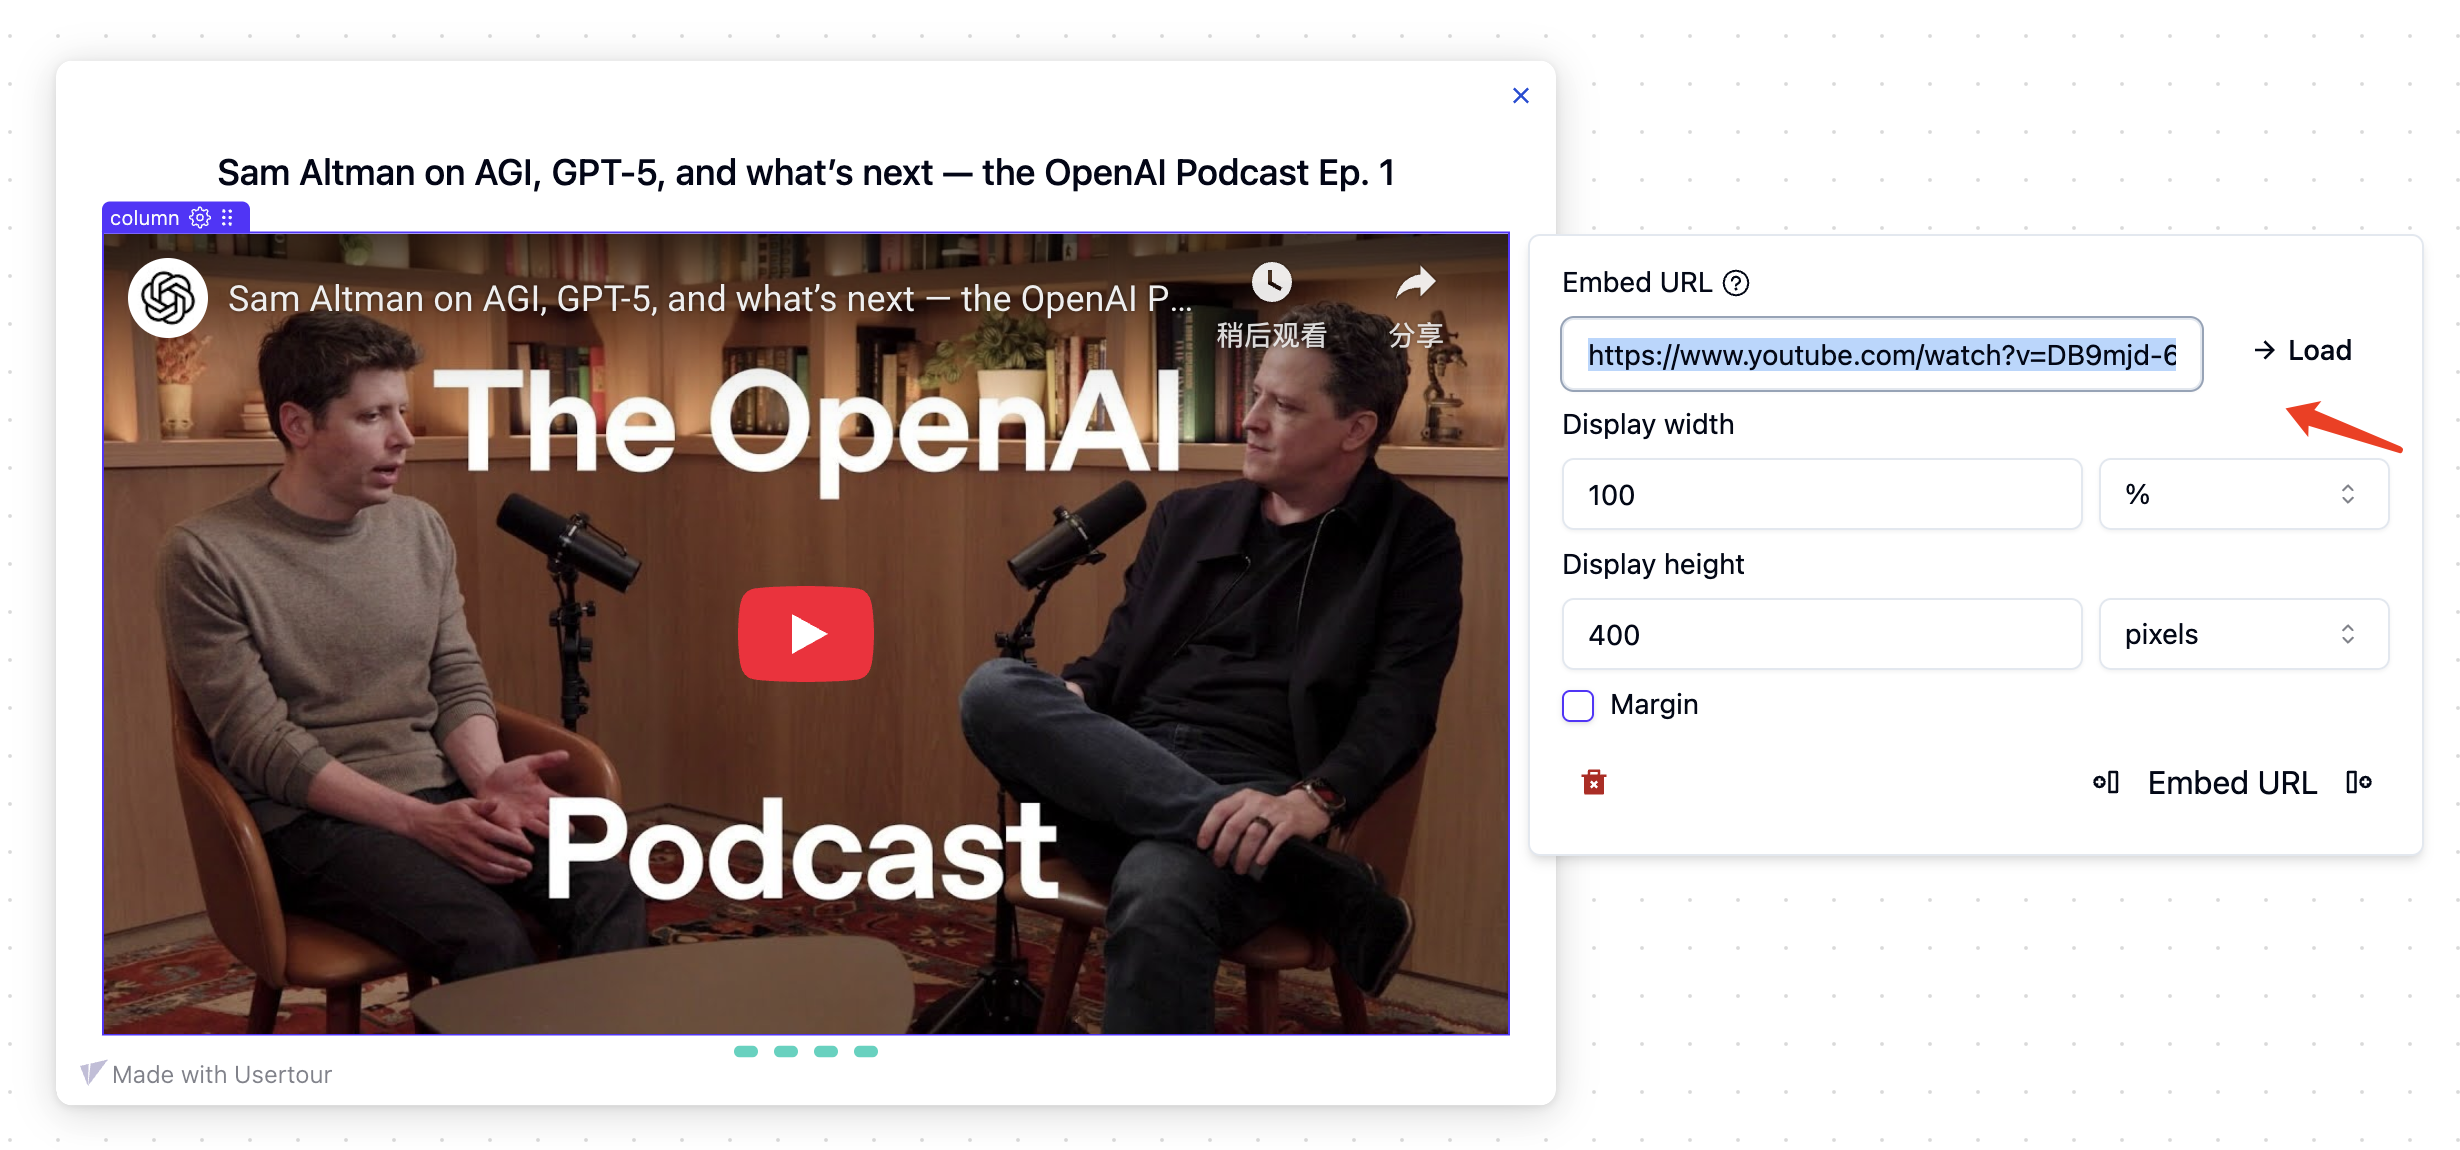2460x1150 pixels.
Task: Click the column drag handle dots
Action: [x=228, y=217]
